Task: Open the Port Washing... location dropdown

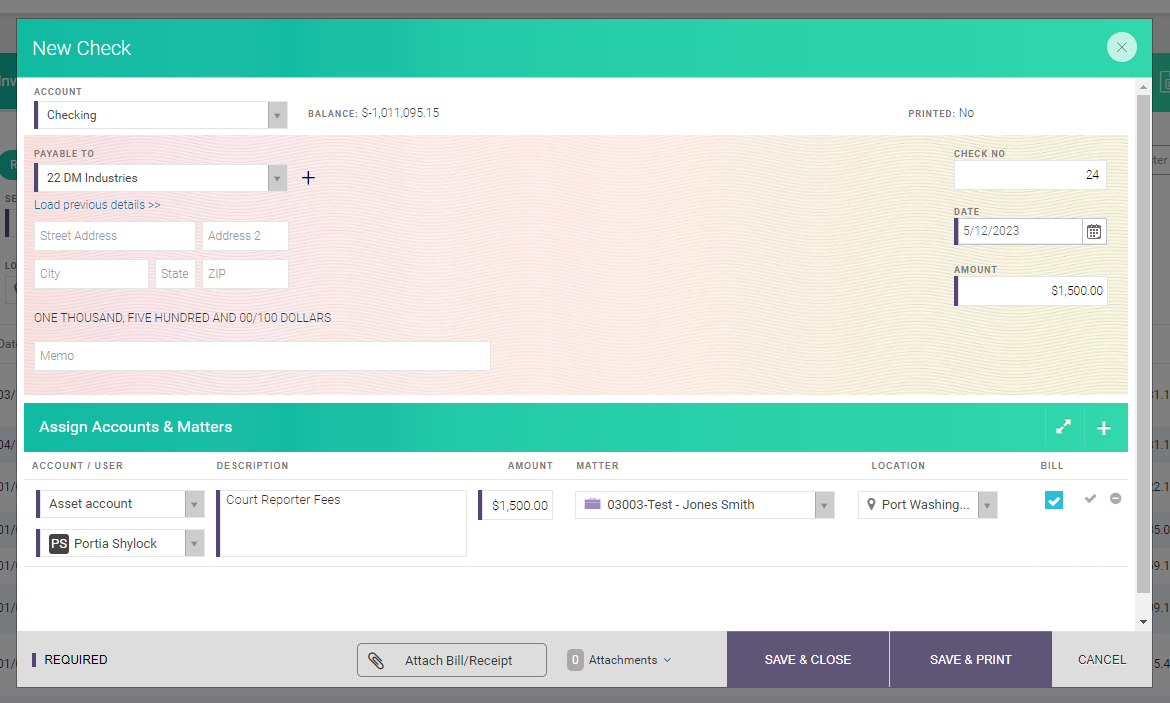Action: click(x=988, y=505)
